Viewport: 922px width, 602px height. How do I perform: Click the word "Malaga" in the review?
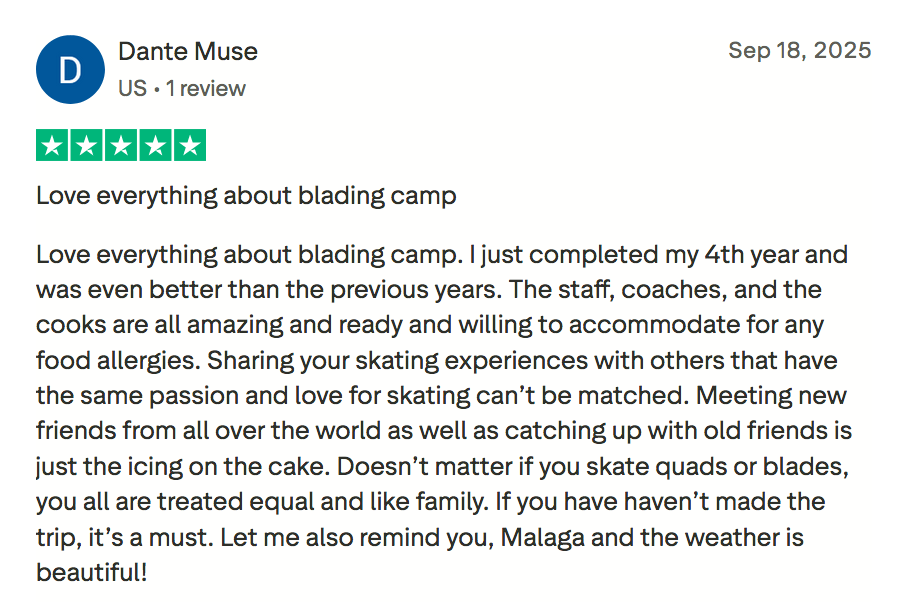(543, 537)
